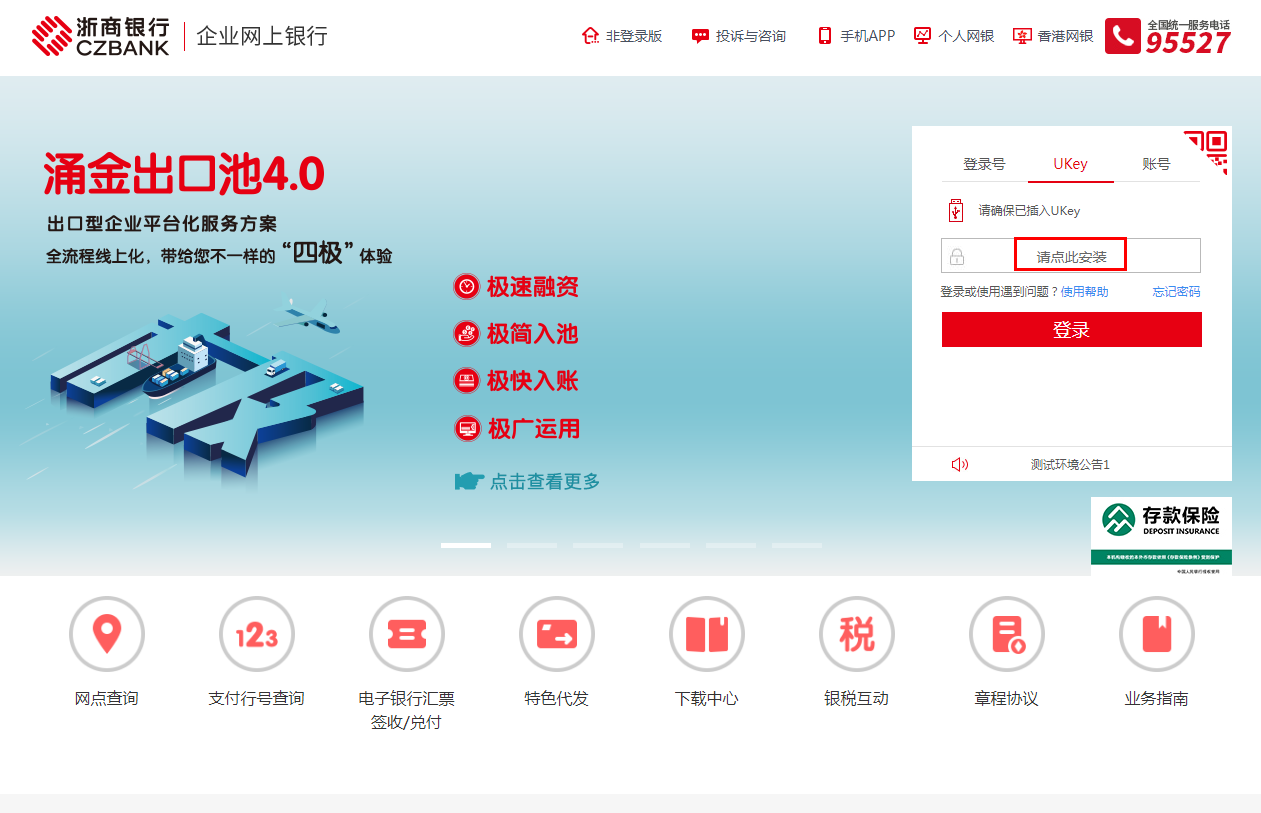This screenshot has width=1261, height=813.
Task: Click the 极广运用 banner text
Action: coord(533,429)
